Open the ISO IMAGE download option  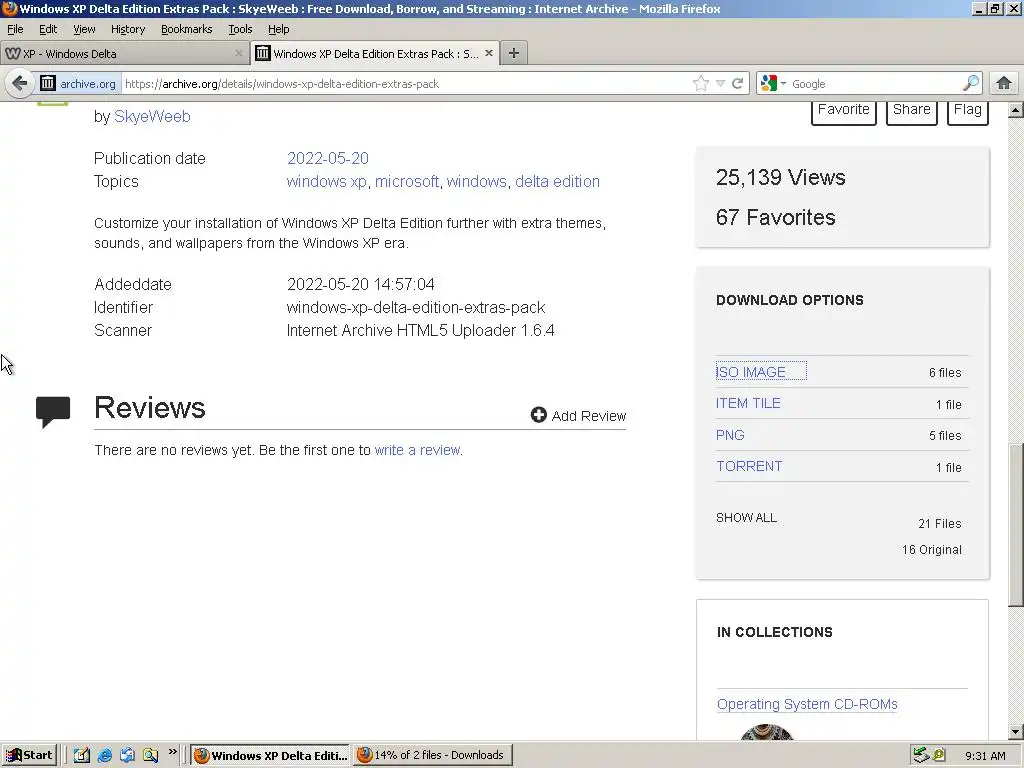751,372
